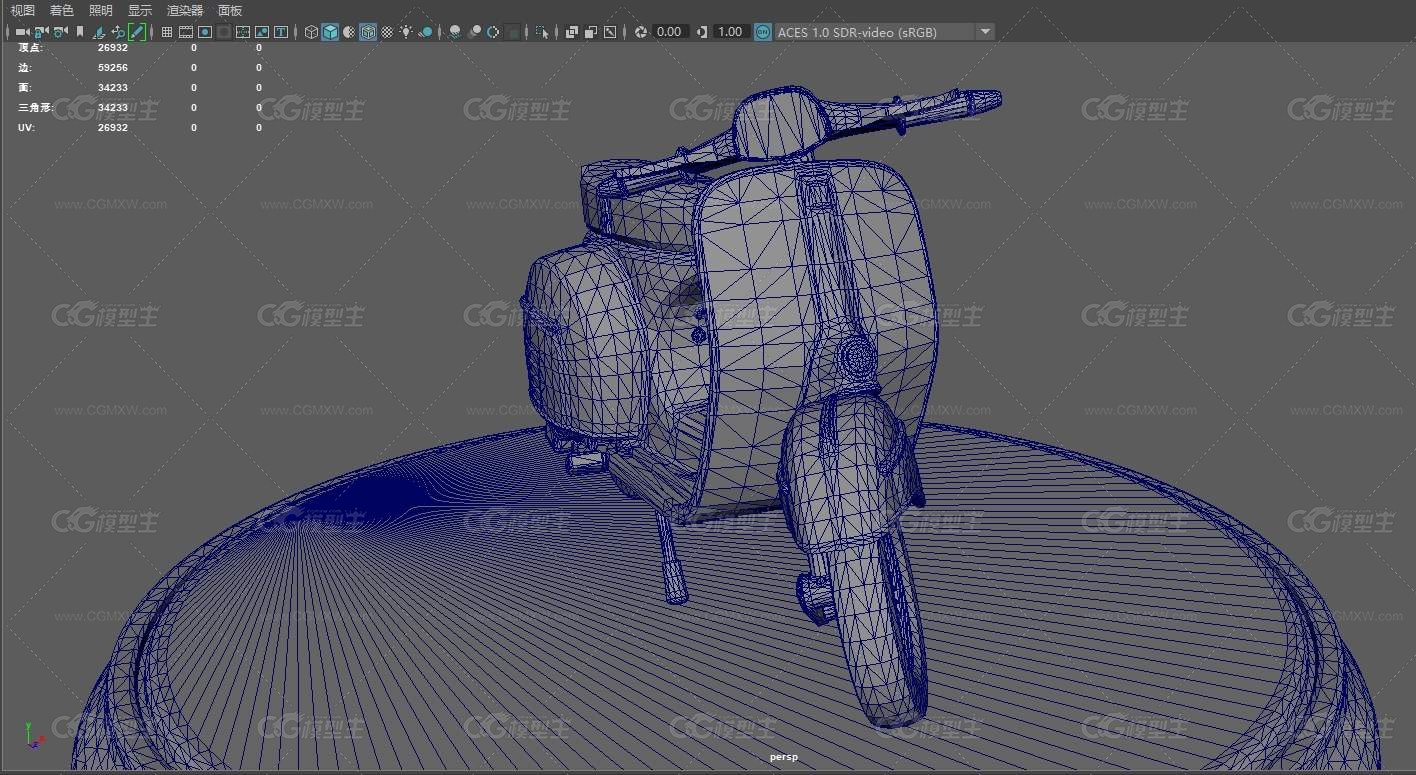Toggle the X-Ray Joints icon
The image size is (1416, 775).
pyautogui.click(x=610, y=32)
